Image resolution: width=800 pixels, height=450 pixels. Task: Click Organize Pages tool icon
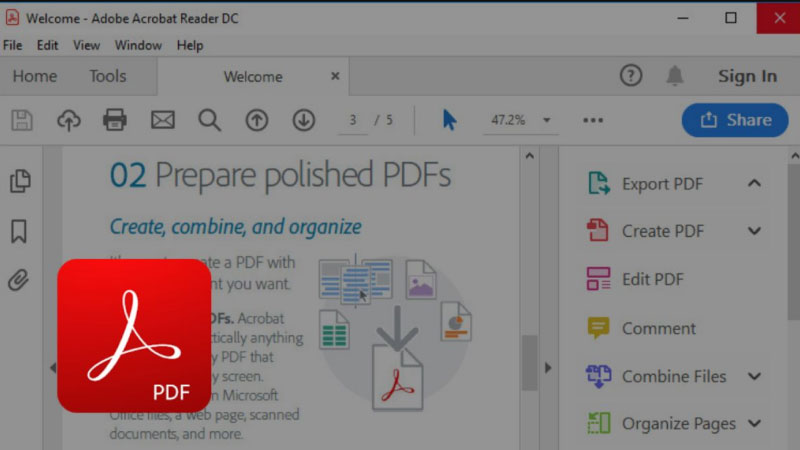coord(598,423)
